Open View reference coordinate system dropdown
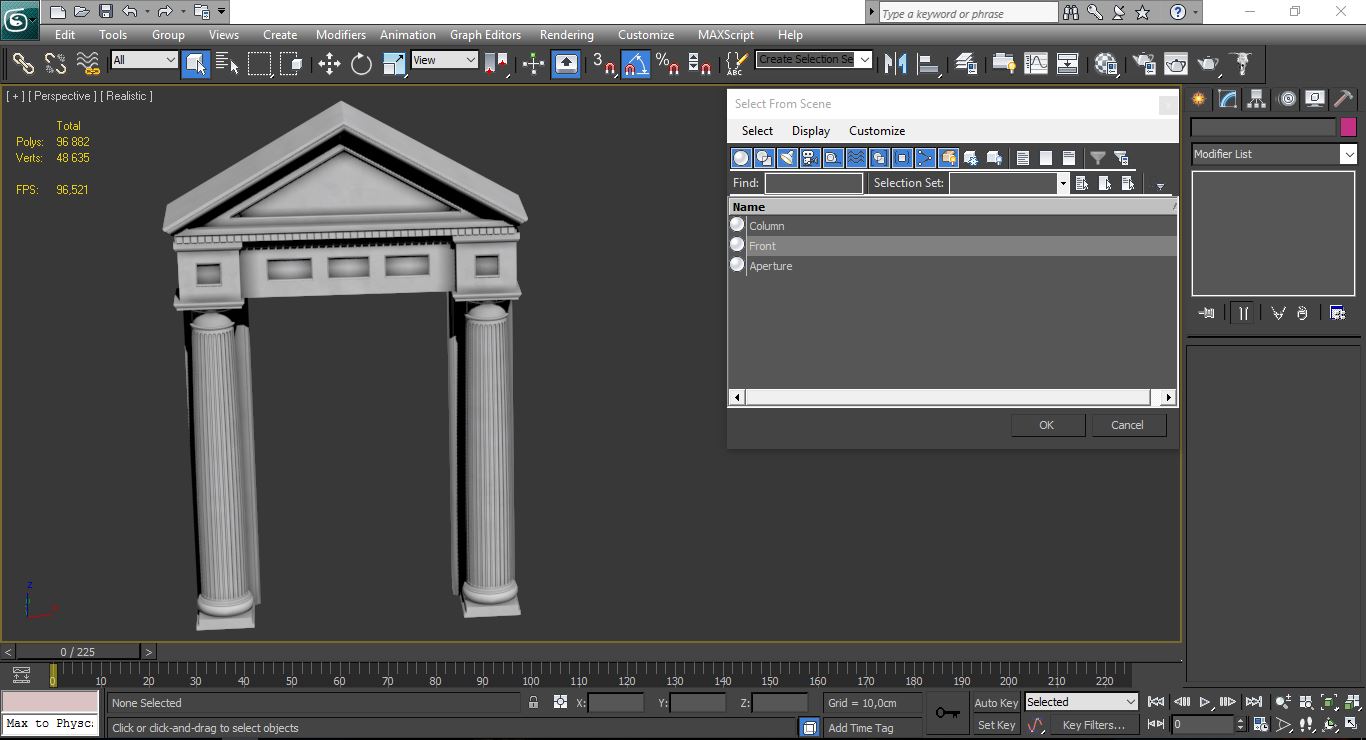The image size is (1366, 740). click(x=445, y=60)
